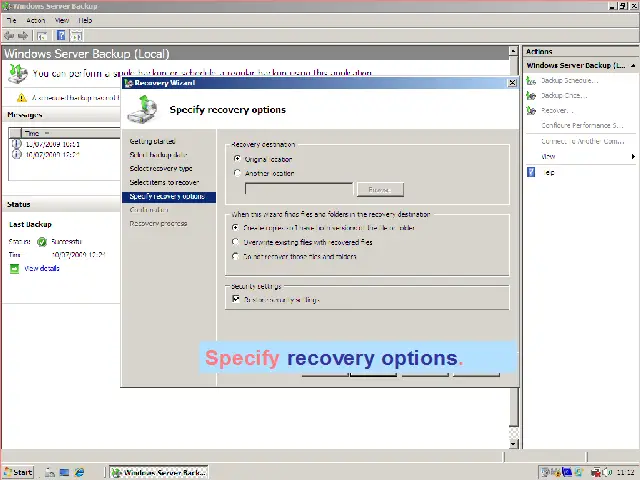This screenshot has height=480, width=640.
Task: Click the green Successful status icon
Action: click(42, 242)
